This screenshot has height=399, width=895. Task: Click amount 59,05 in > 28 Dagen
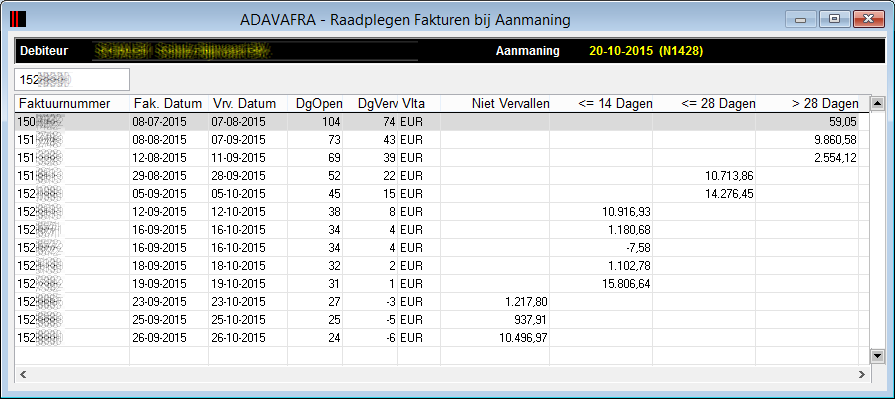point(842,122)
